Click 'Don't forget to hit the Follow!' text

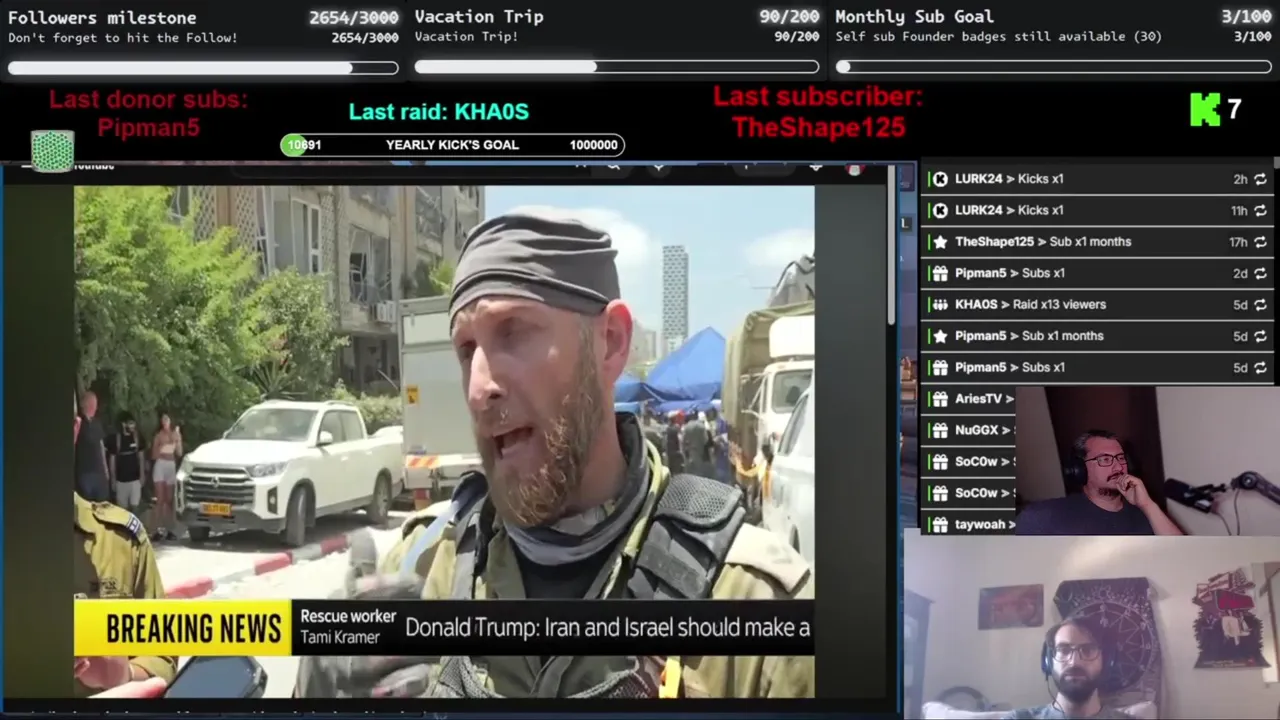123,38
